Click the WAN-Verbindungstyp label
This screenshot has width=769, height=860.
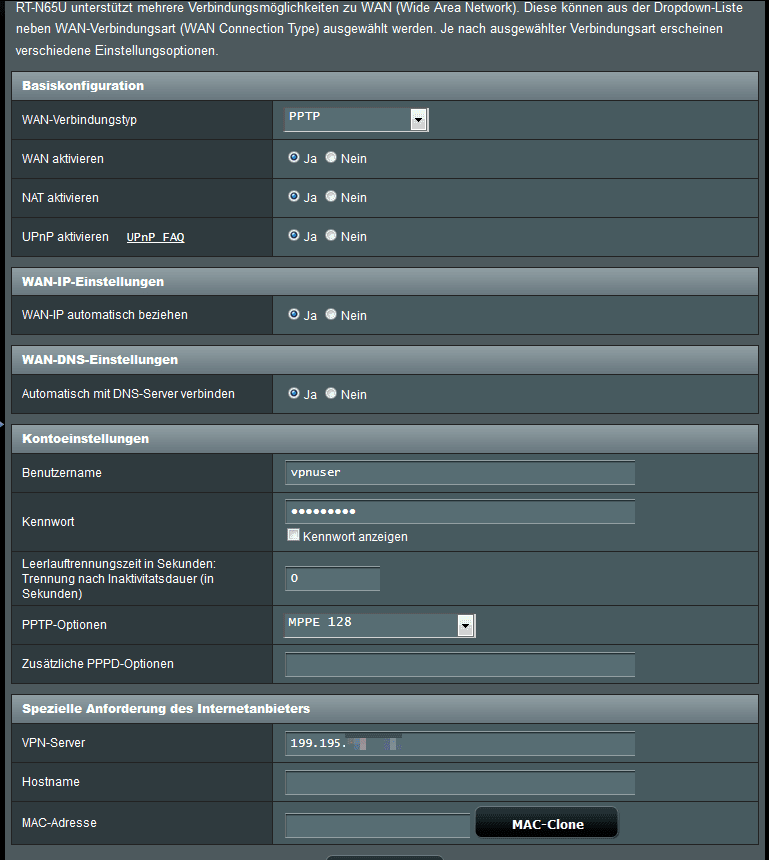click(80, 120)
